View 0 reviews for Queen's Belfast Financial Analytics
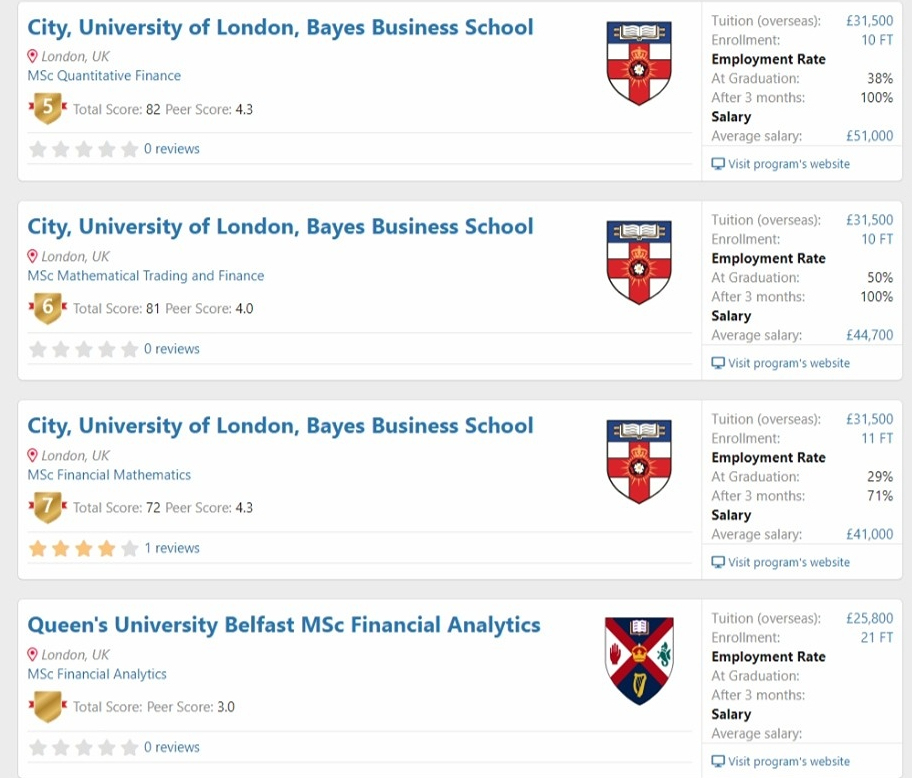The width and height of the screenshot is (912, 778). pos(172,747)
